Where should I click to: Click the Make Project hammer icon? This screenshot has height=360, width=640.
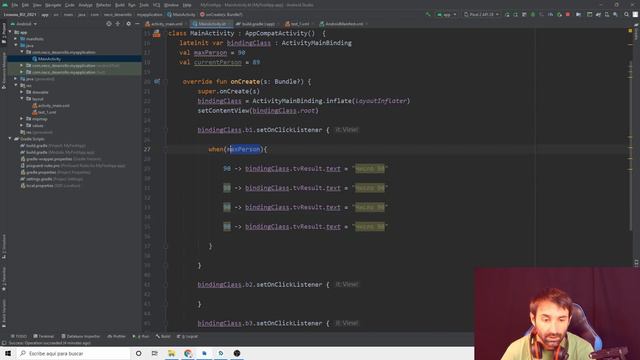point(427,14)
